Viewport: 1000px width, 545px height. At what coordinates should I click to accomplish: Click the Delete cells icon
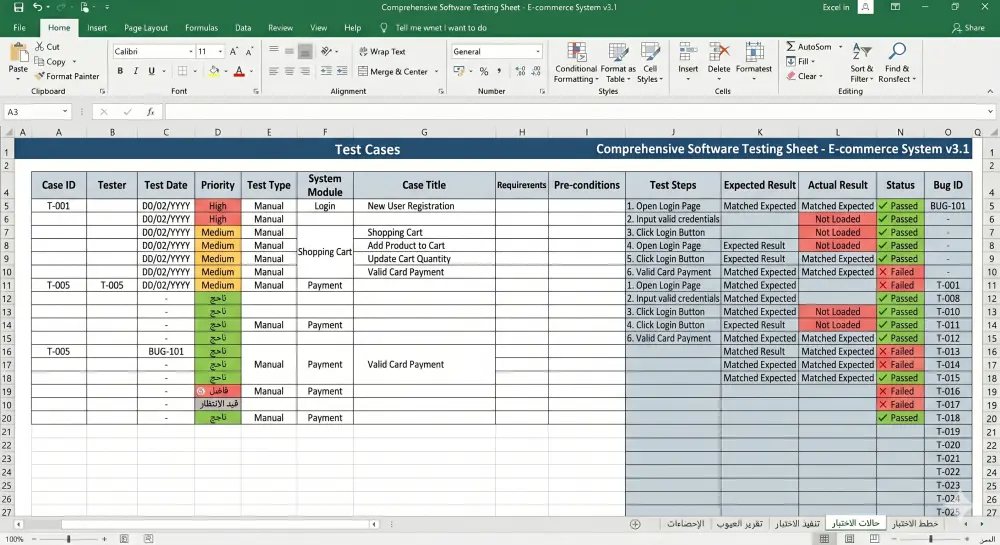[719, 52]
